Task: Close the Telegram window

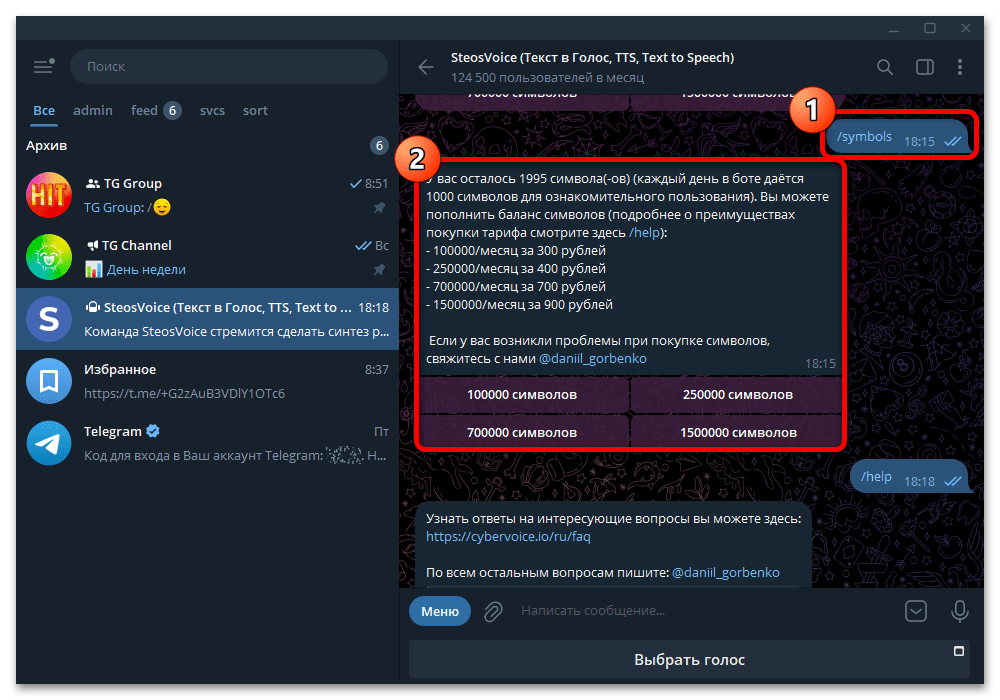Action: 966,28
